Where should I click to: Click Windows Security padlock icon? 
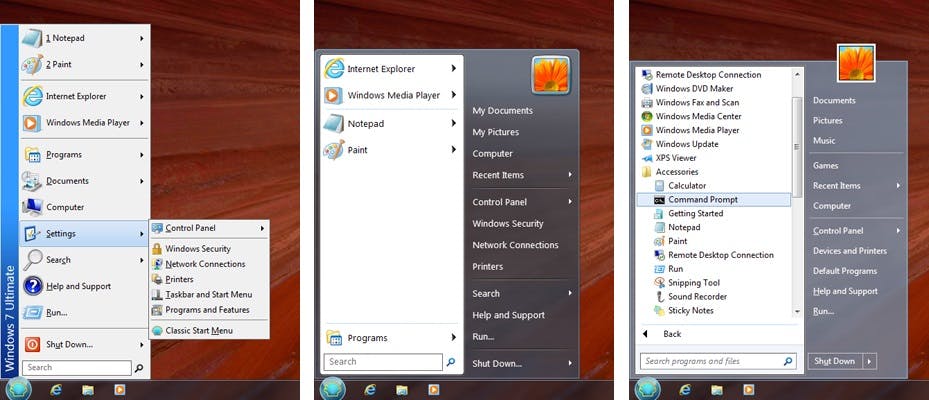[157, 249]
